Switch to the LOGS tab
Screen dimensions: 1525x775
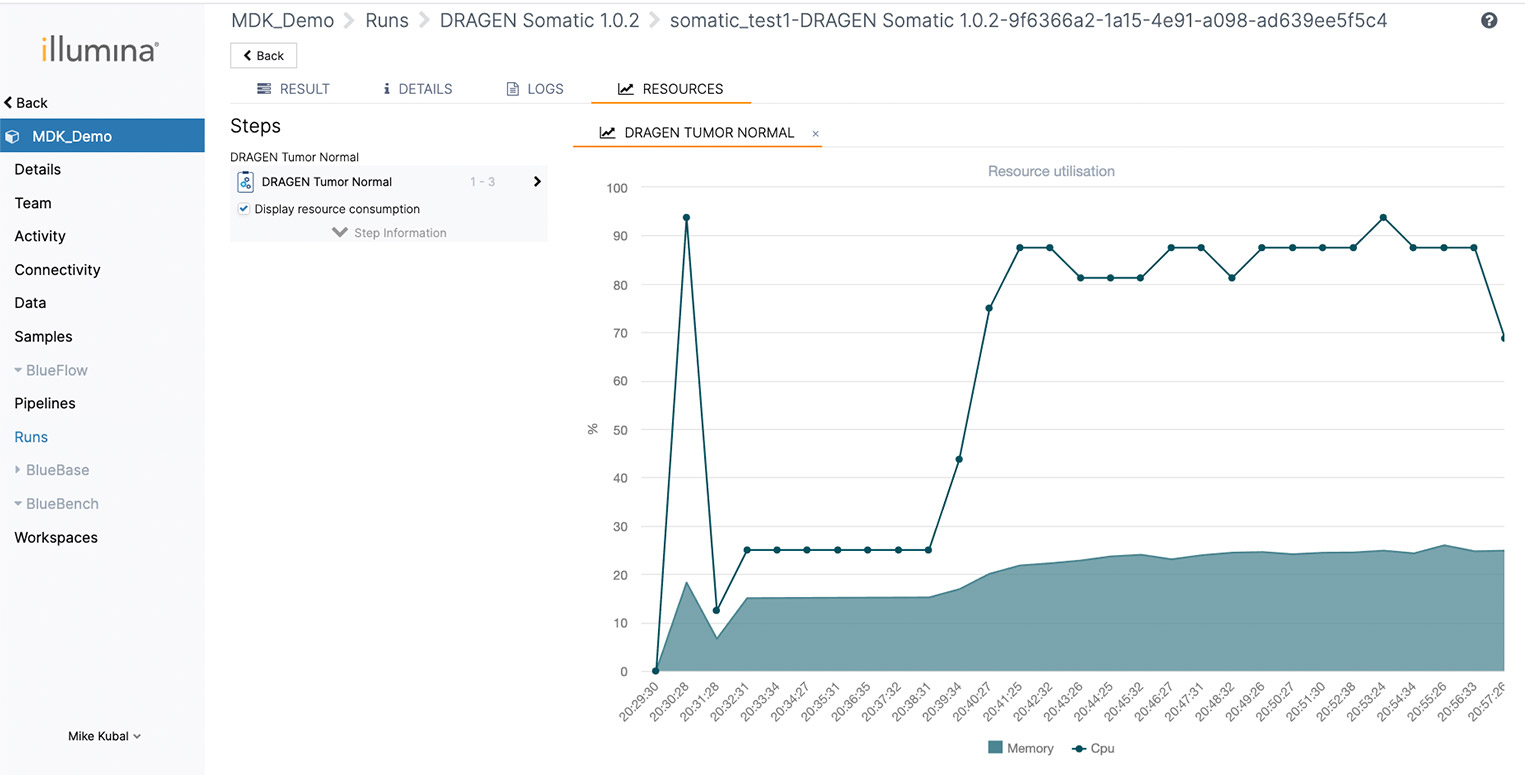coord(535,89)
